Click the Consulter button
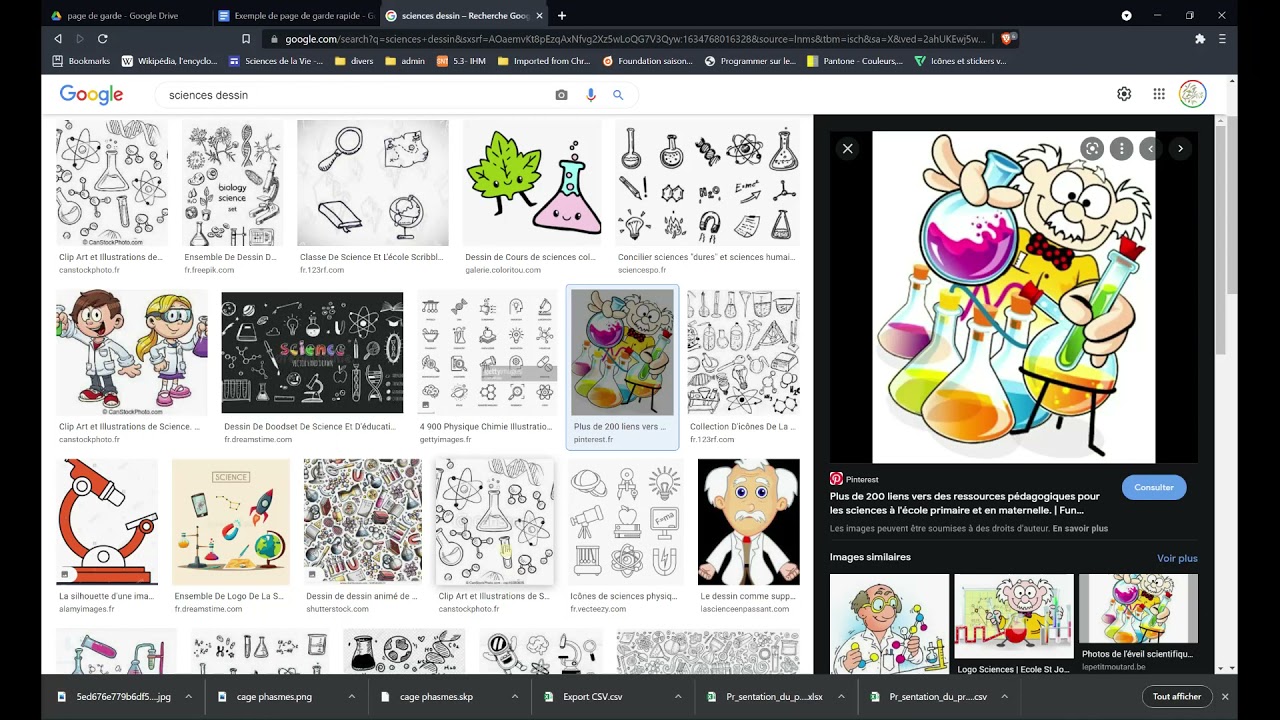The height and width of the screenshot is (720, 1280). [1154, 487]
